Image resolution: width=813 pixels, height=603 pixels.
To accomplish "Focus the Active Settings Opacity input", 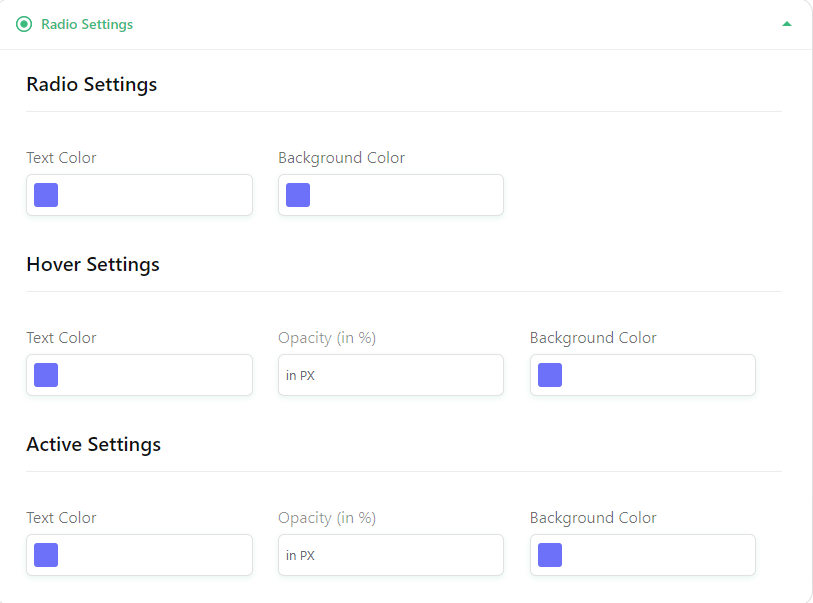I will click(x=391, y=555).
